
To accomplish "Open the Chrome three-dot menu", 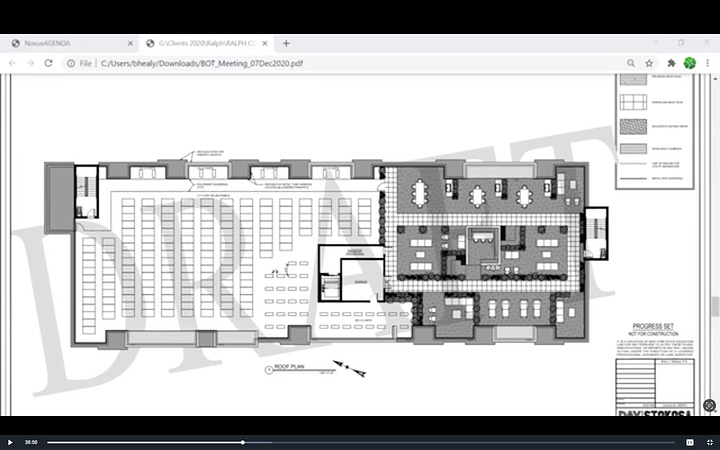I will coord(708,63).
